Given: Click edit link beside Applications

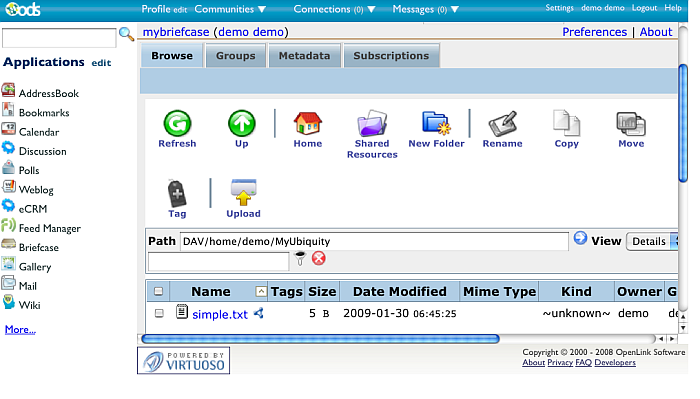Looking at the screenshot, I should coord(101,63).
